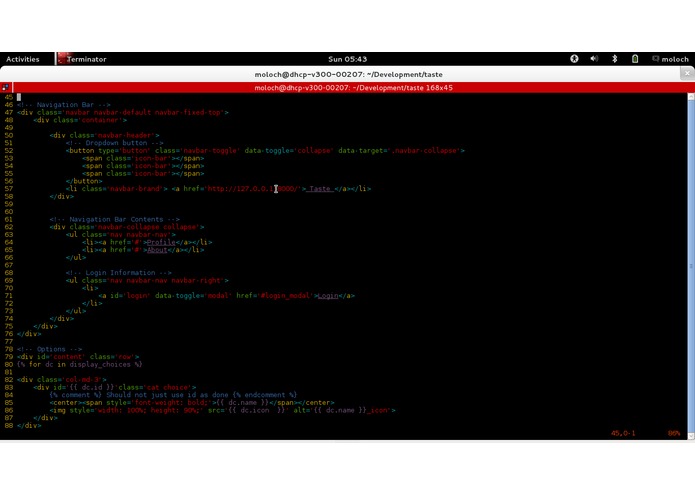Click the Terminator app icon in top bar
Screen dimensions: 695x494
click(62, 58)
